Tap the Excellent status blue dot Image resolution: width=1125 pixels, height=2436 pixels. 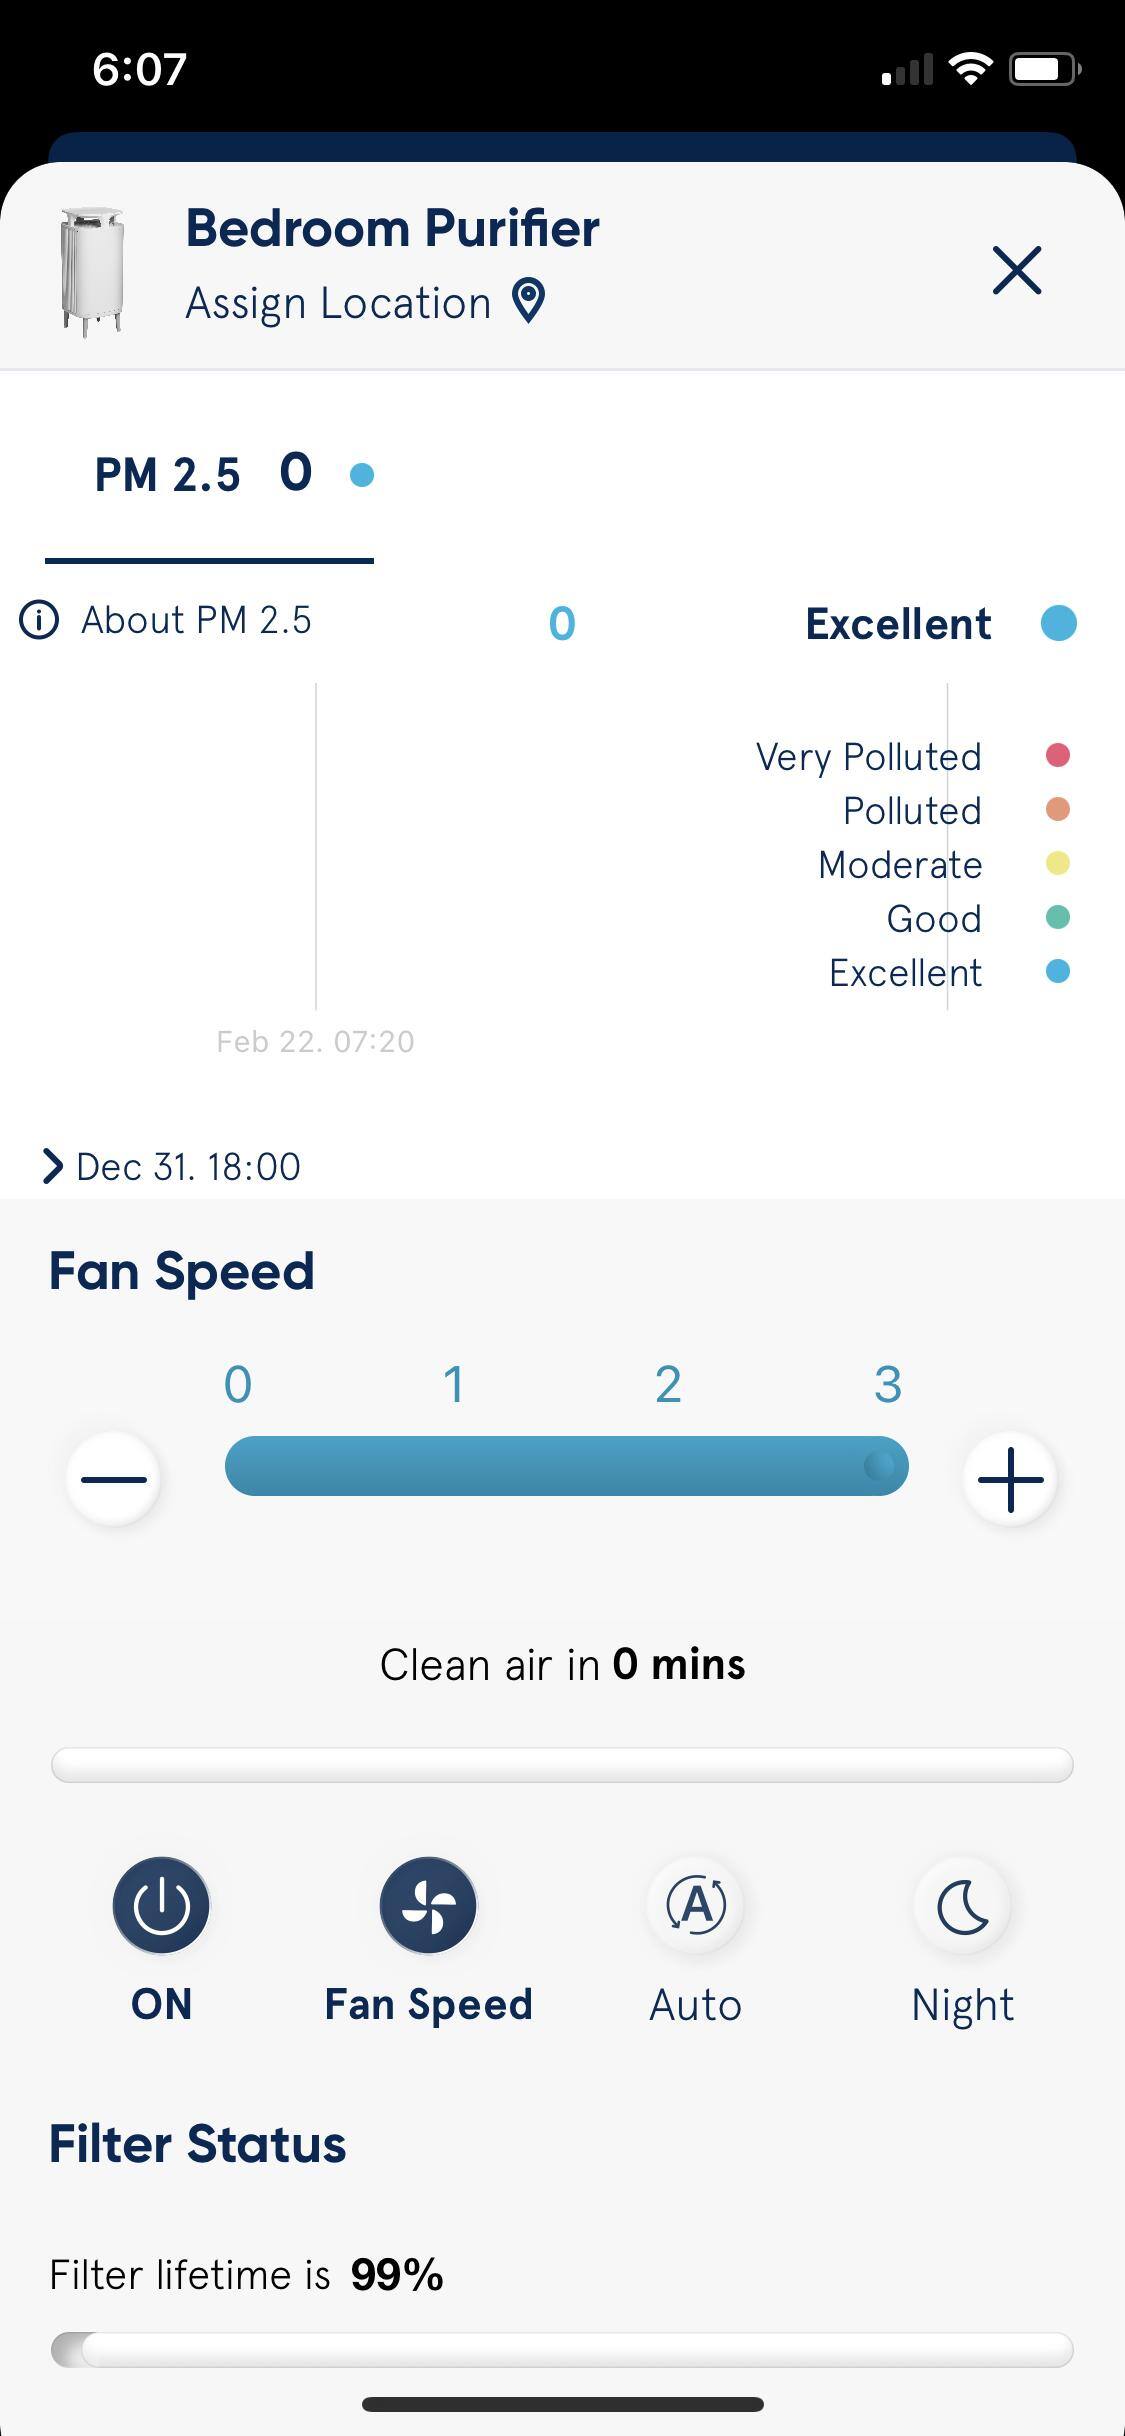[1058, 623]
